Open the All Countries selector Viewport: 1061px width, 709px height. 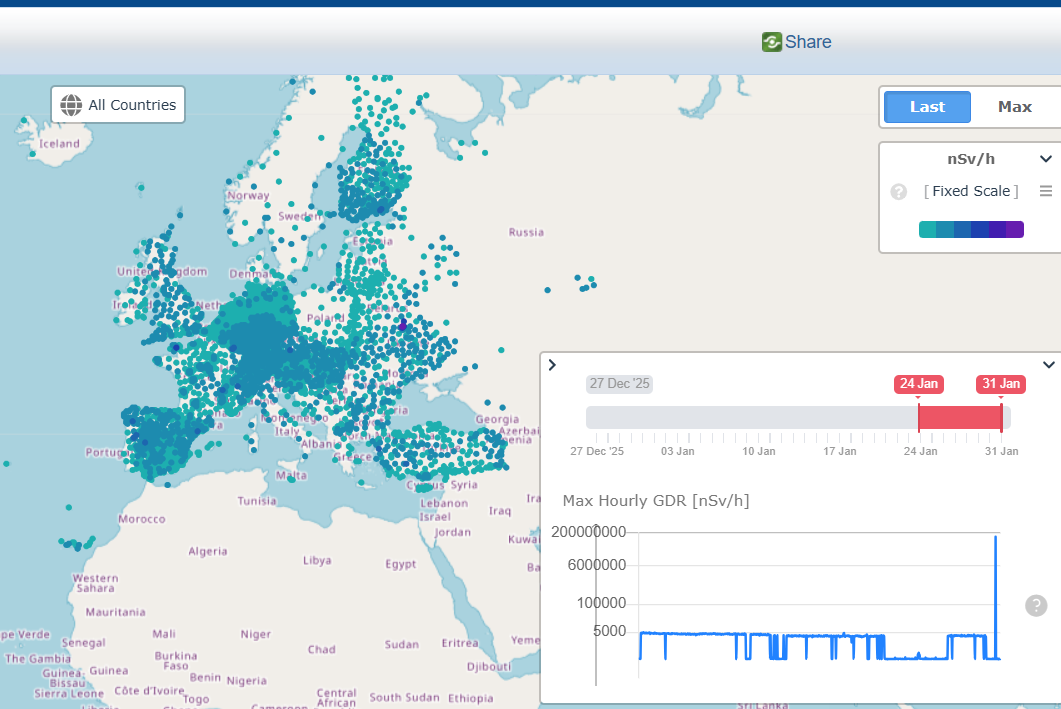click(x=118, y=105)
